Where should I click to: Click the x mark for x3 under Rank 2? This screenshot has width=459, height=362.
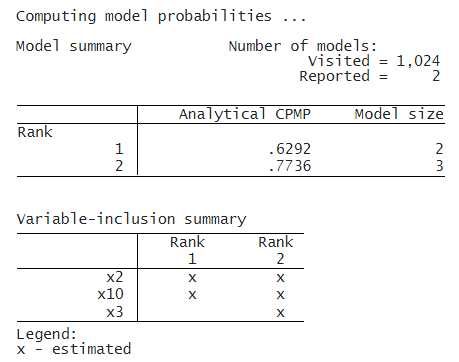coord(280,313)
